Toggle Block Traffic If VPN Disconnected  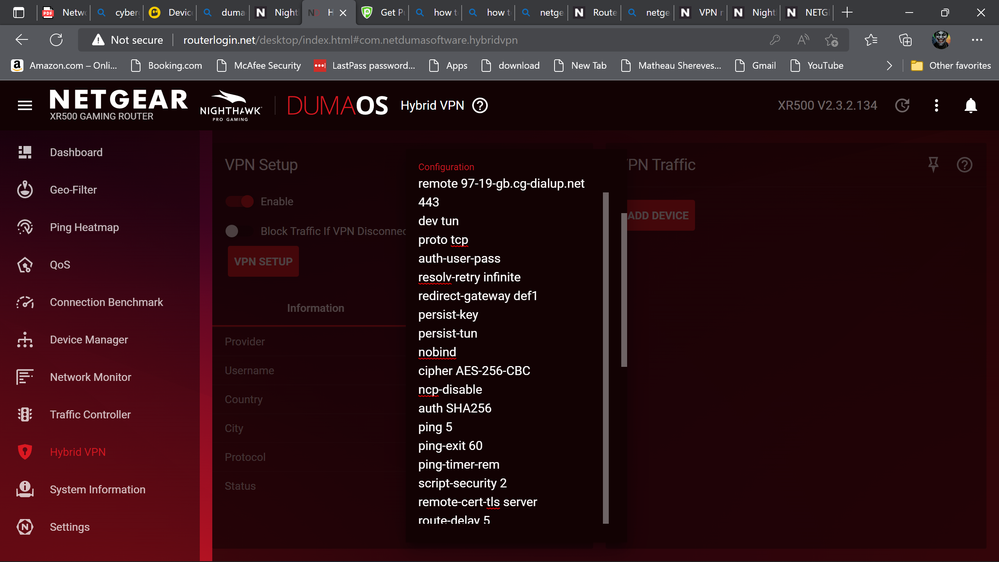(232, 231)
